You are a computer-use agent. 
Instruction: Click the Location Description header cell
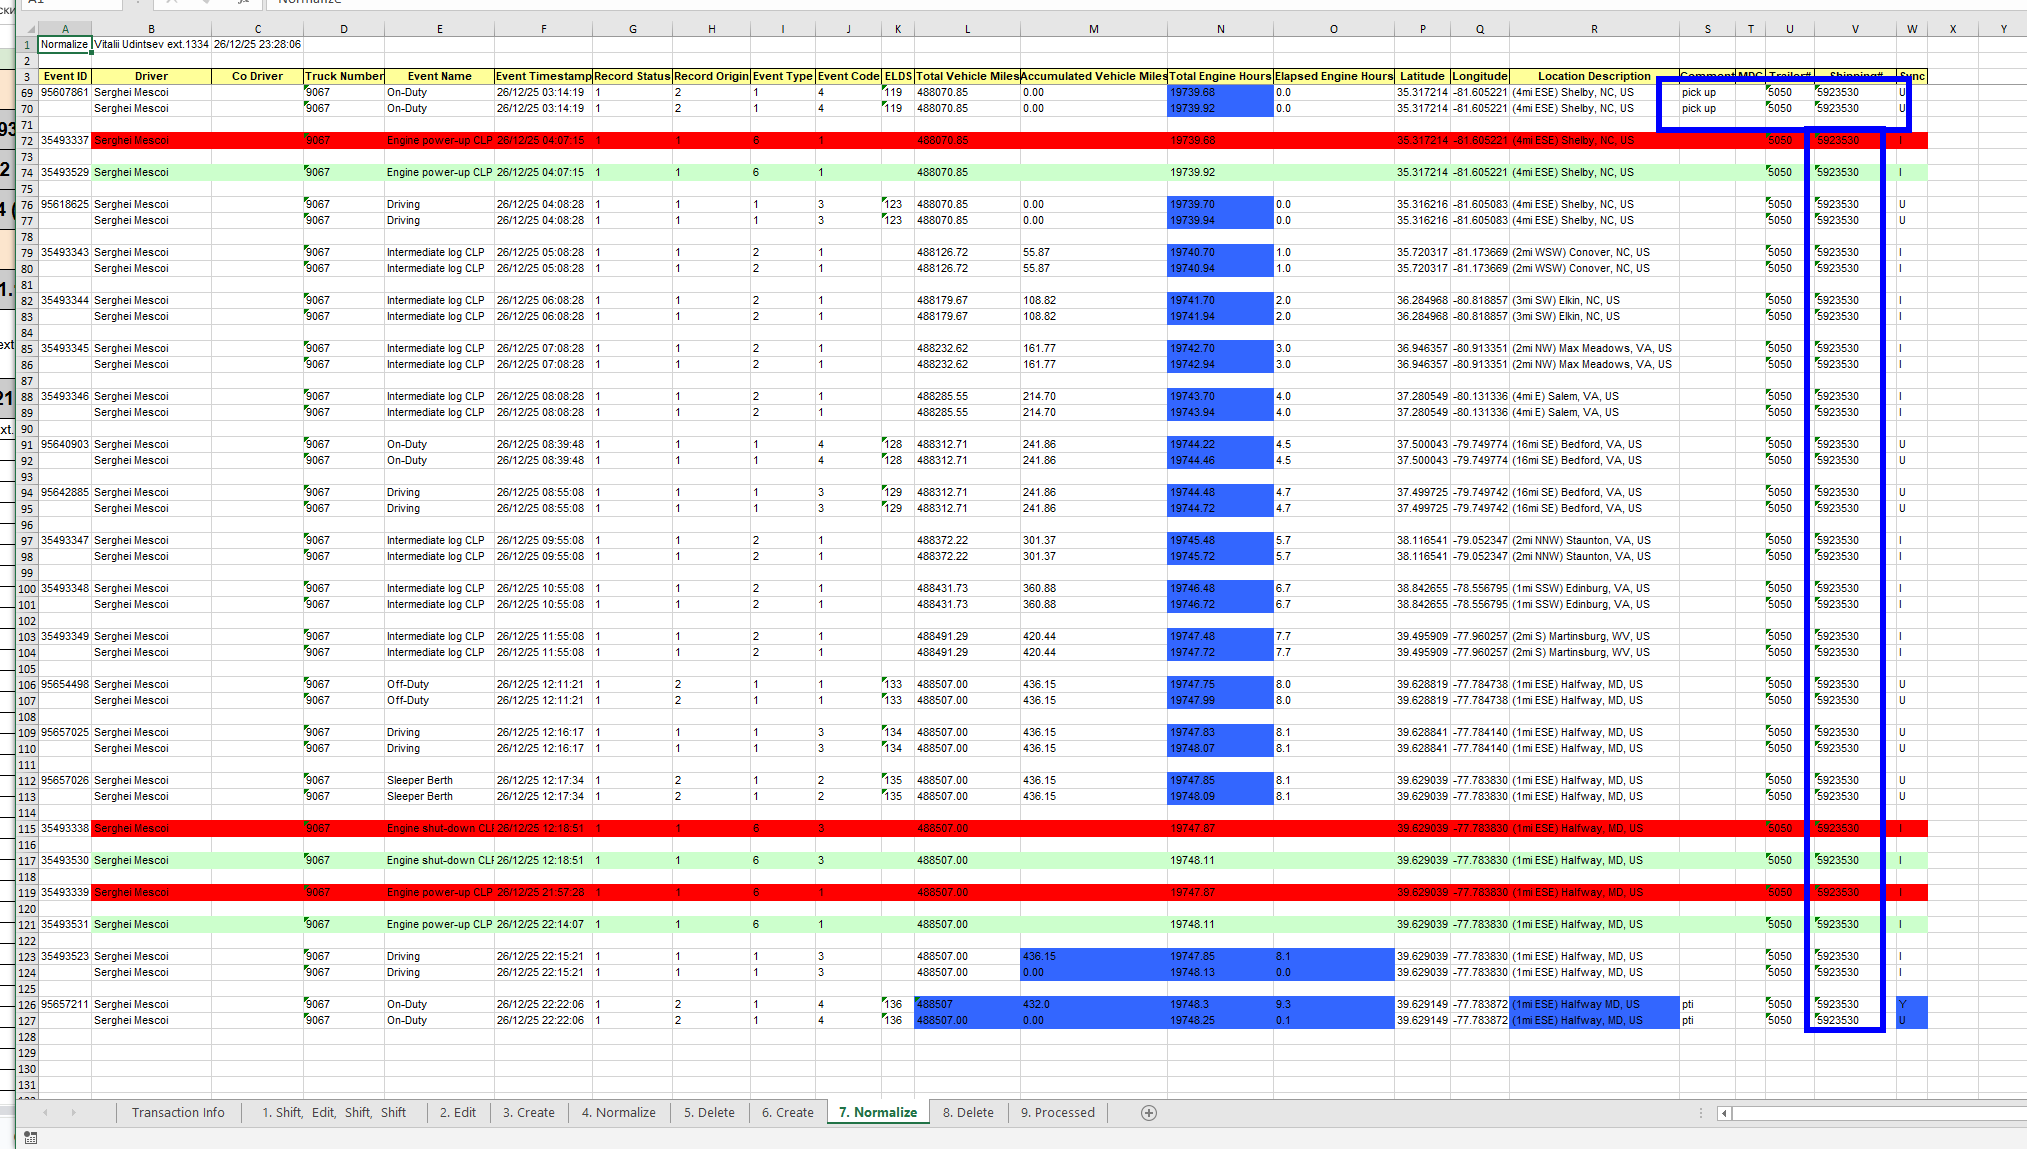[x=1594, y=76]
